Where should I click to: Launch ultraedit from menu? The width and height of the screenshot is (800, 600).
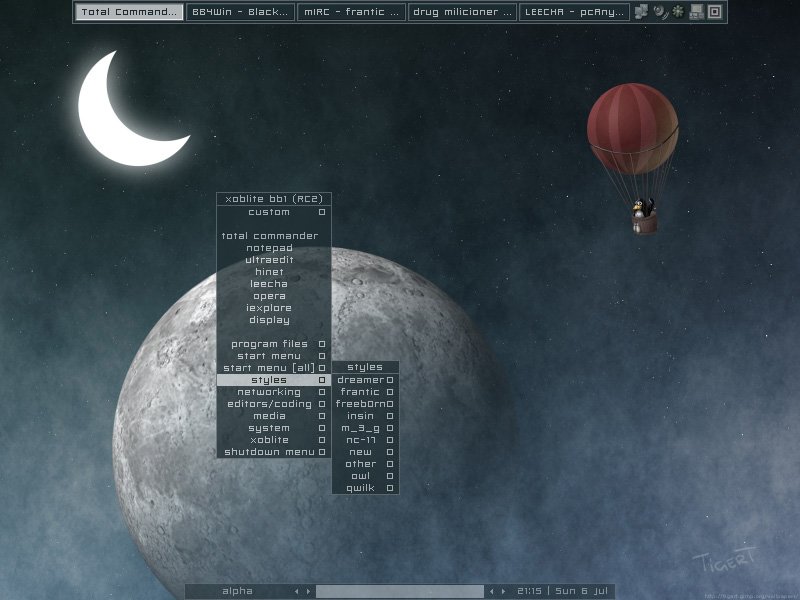274,260
